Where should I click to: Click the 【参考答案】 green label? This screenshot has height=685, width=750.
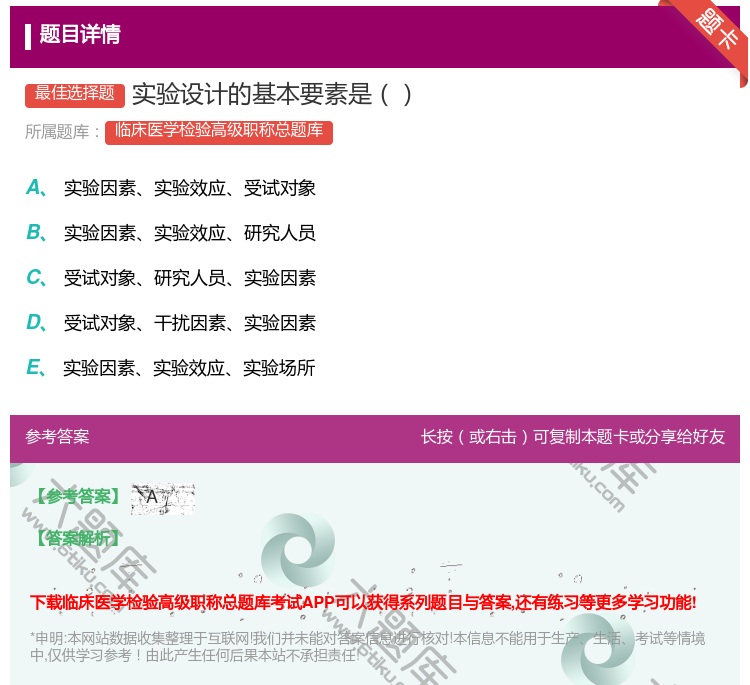[x=79, y=497]
